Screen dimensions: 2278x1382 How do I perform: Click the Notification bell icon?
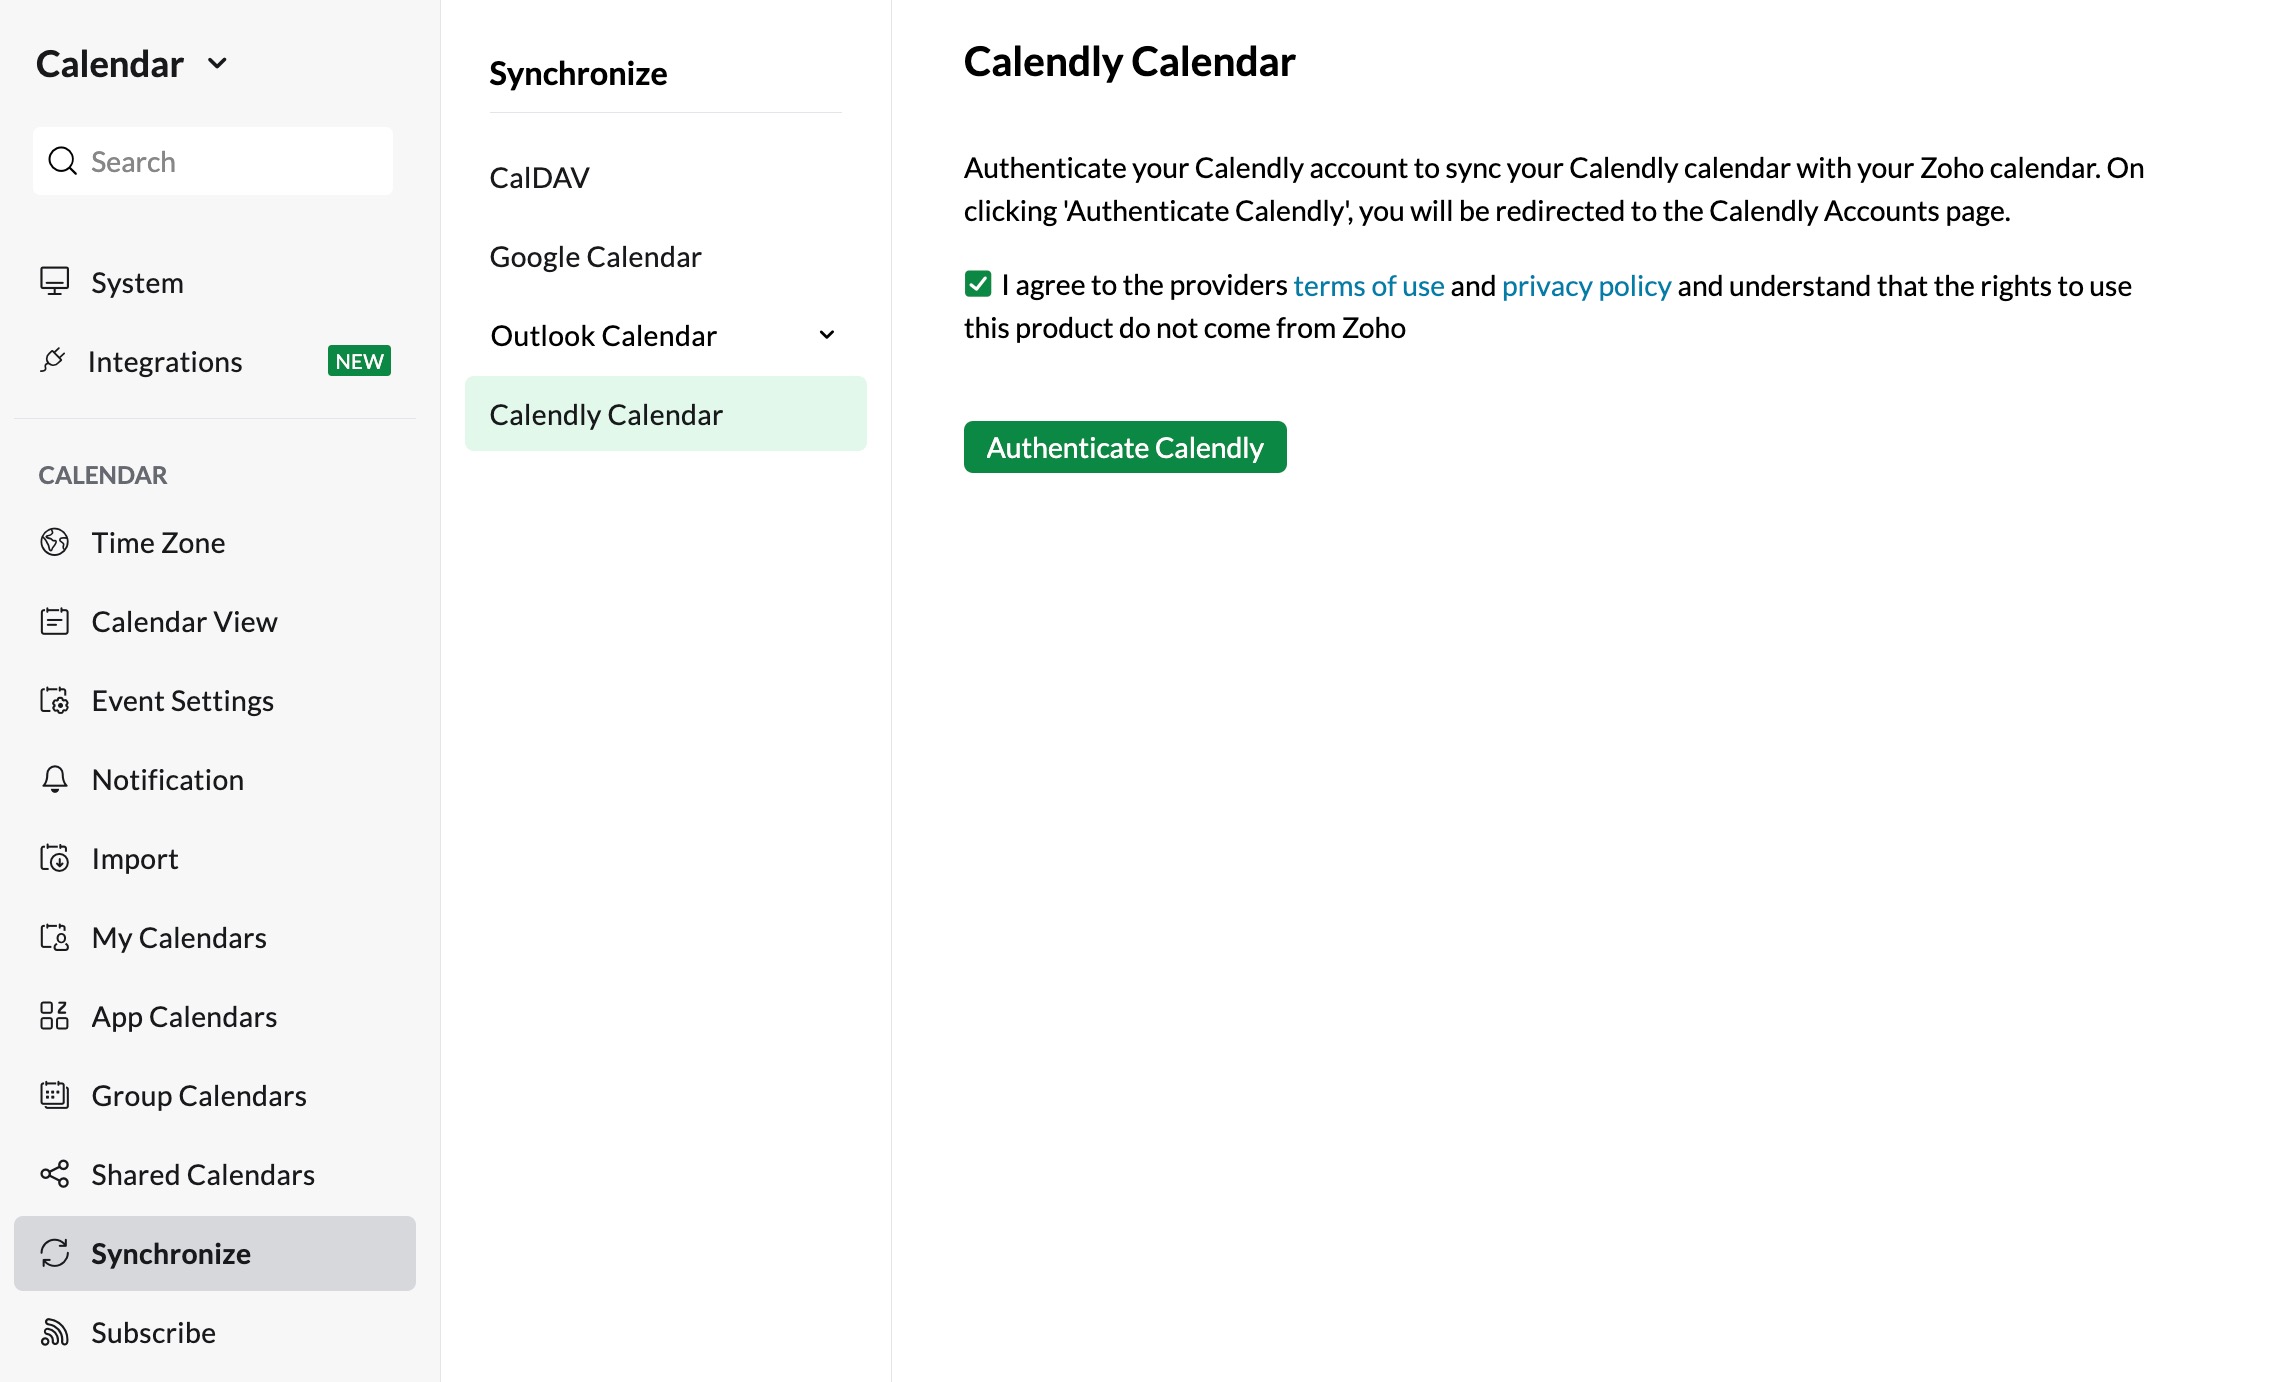click(54, 779)
